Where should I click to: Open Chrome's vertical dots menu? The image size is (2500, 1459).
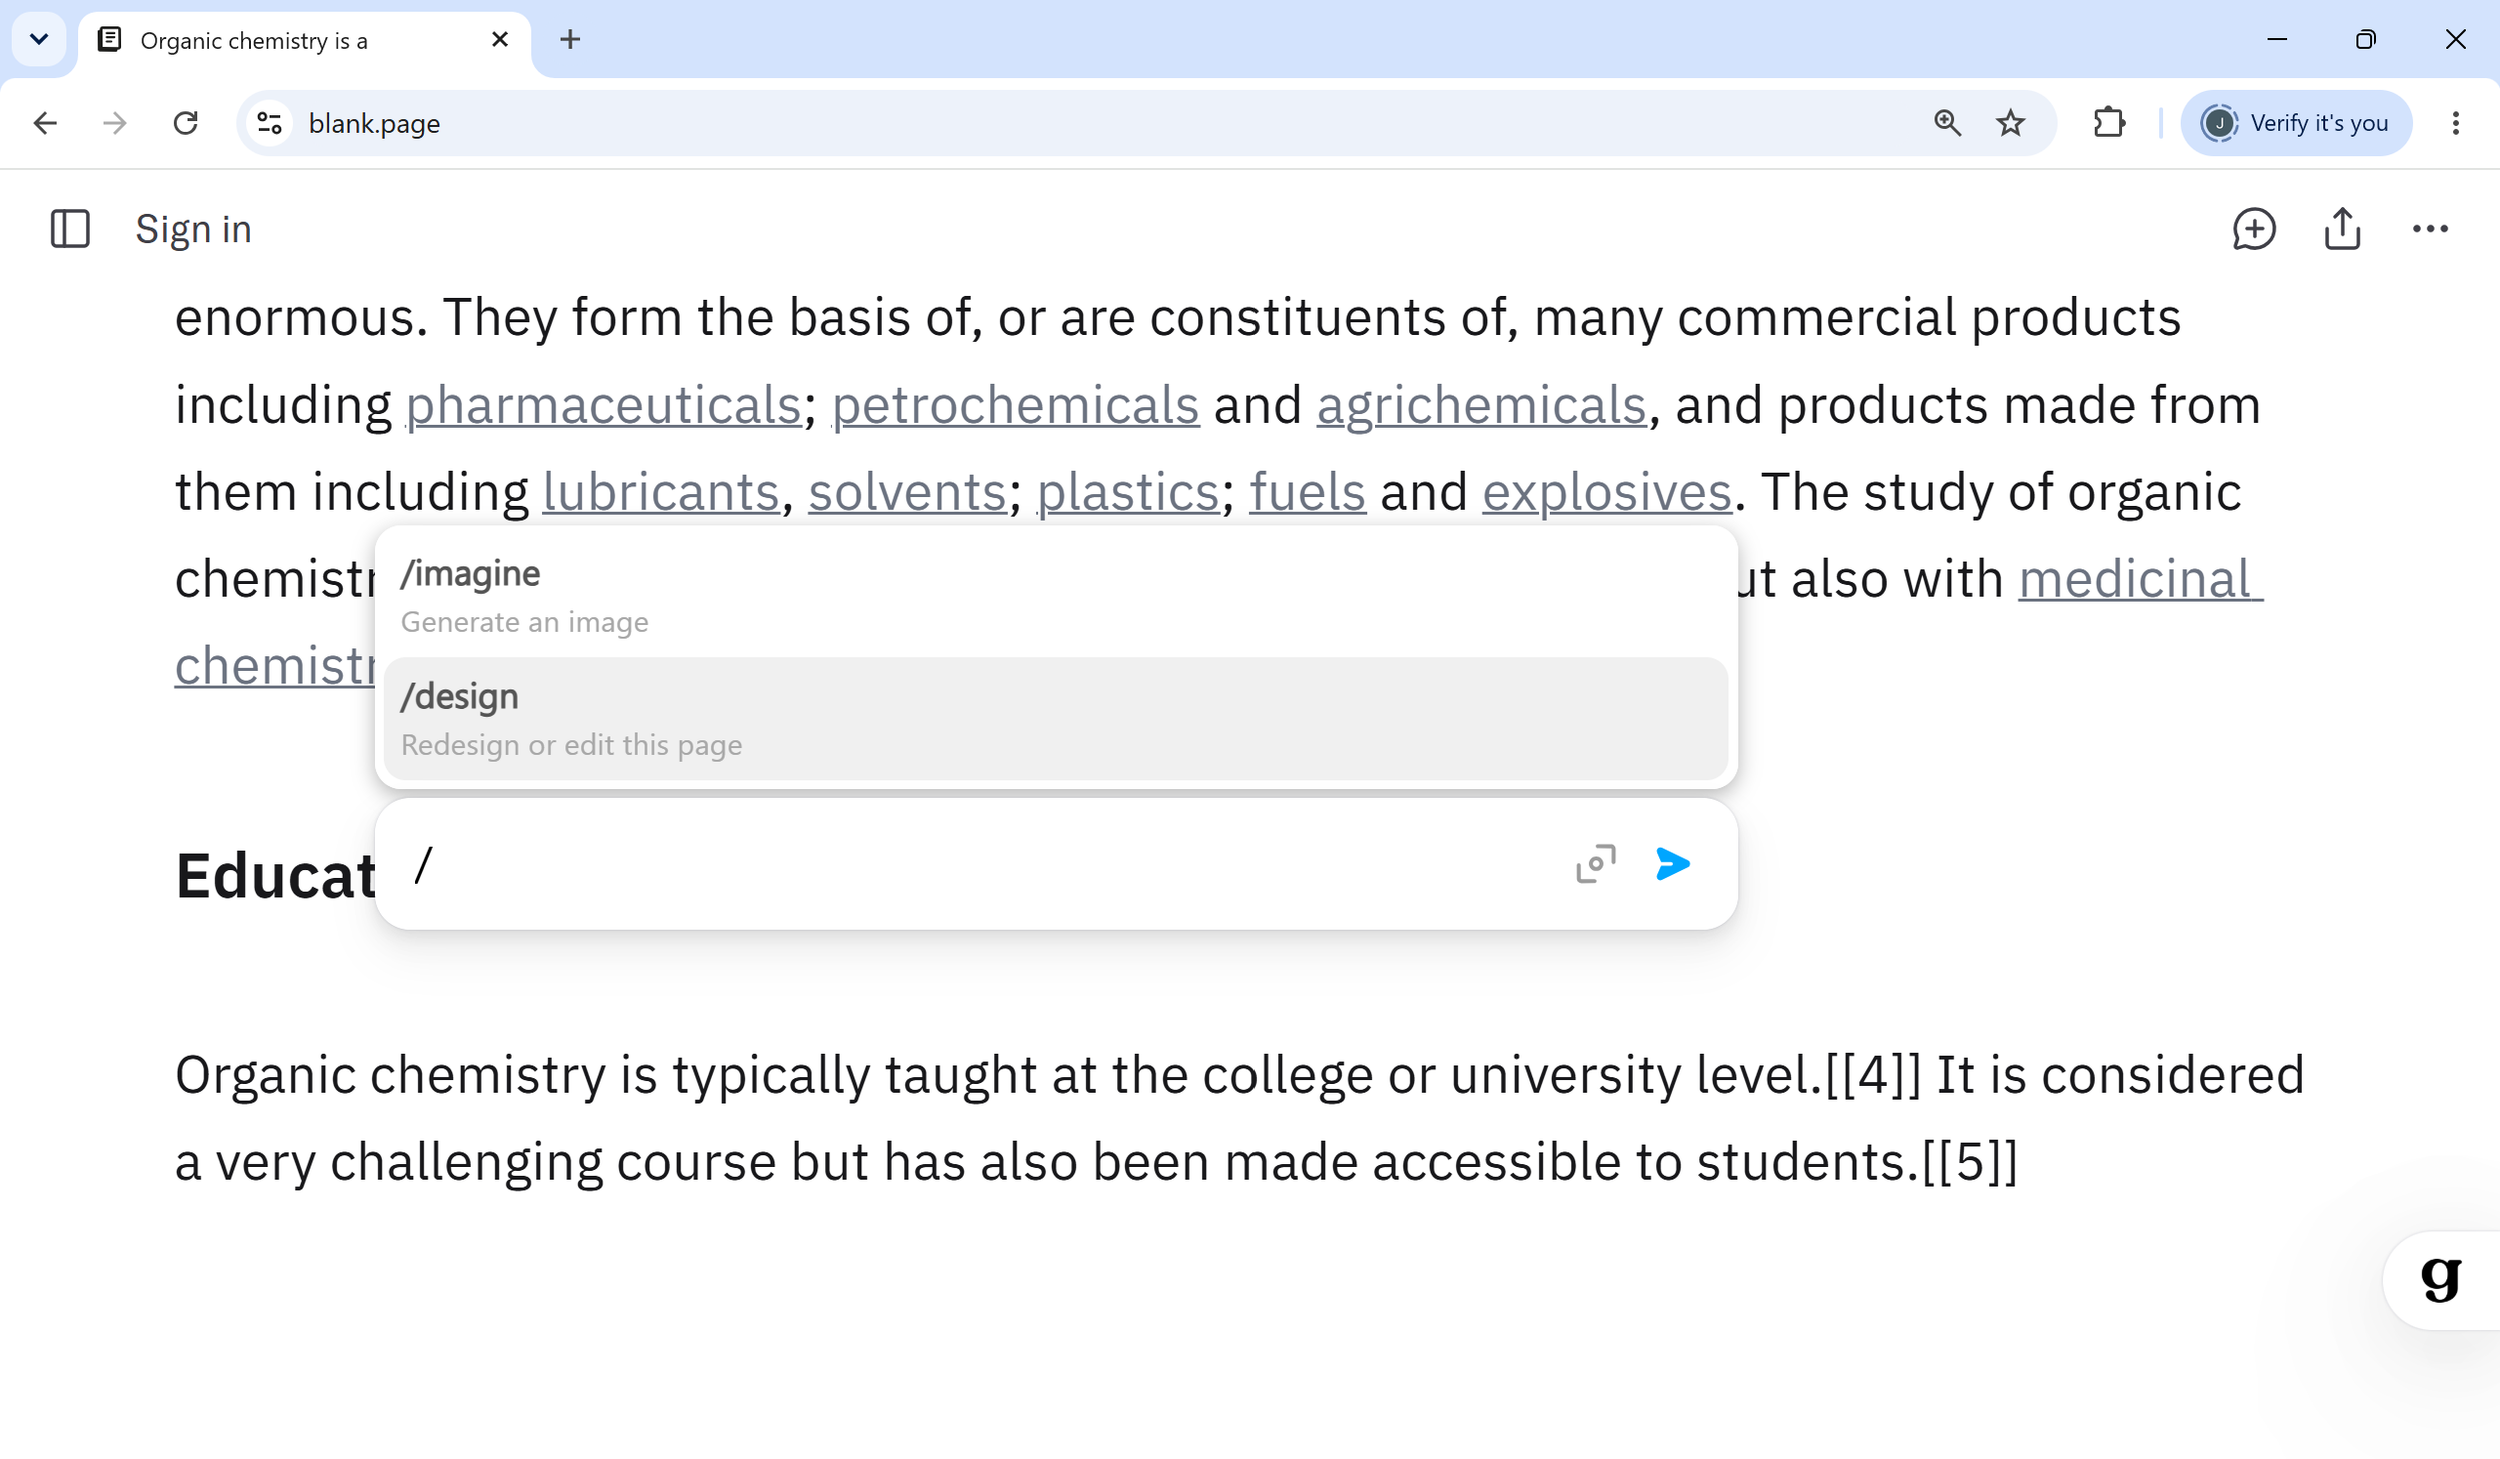[x=2455, y=123]
